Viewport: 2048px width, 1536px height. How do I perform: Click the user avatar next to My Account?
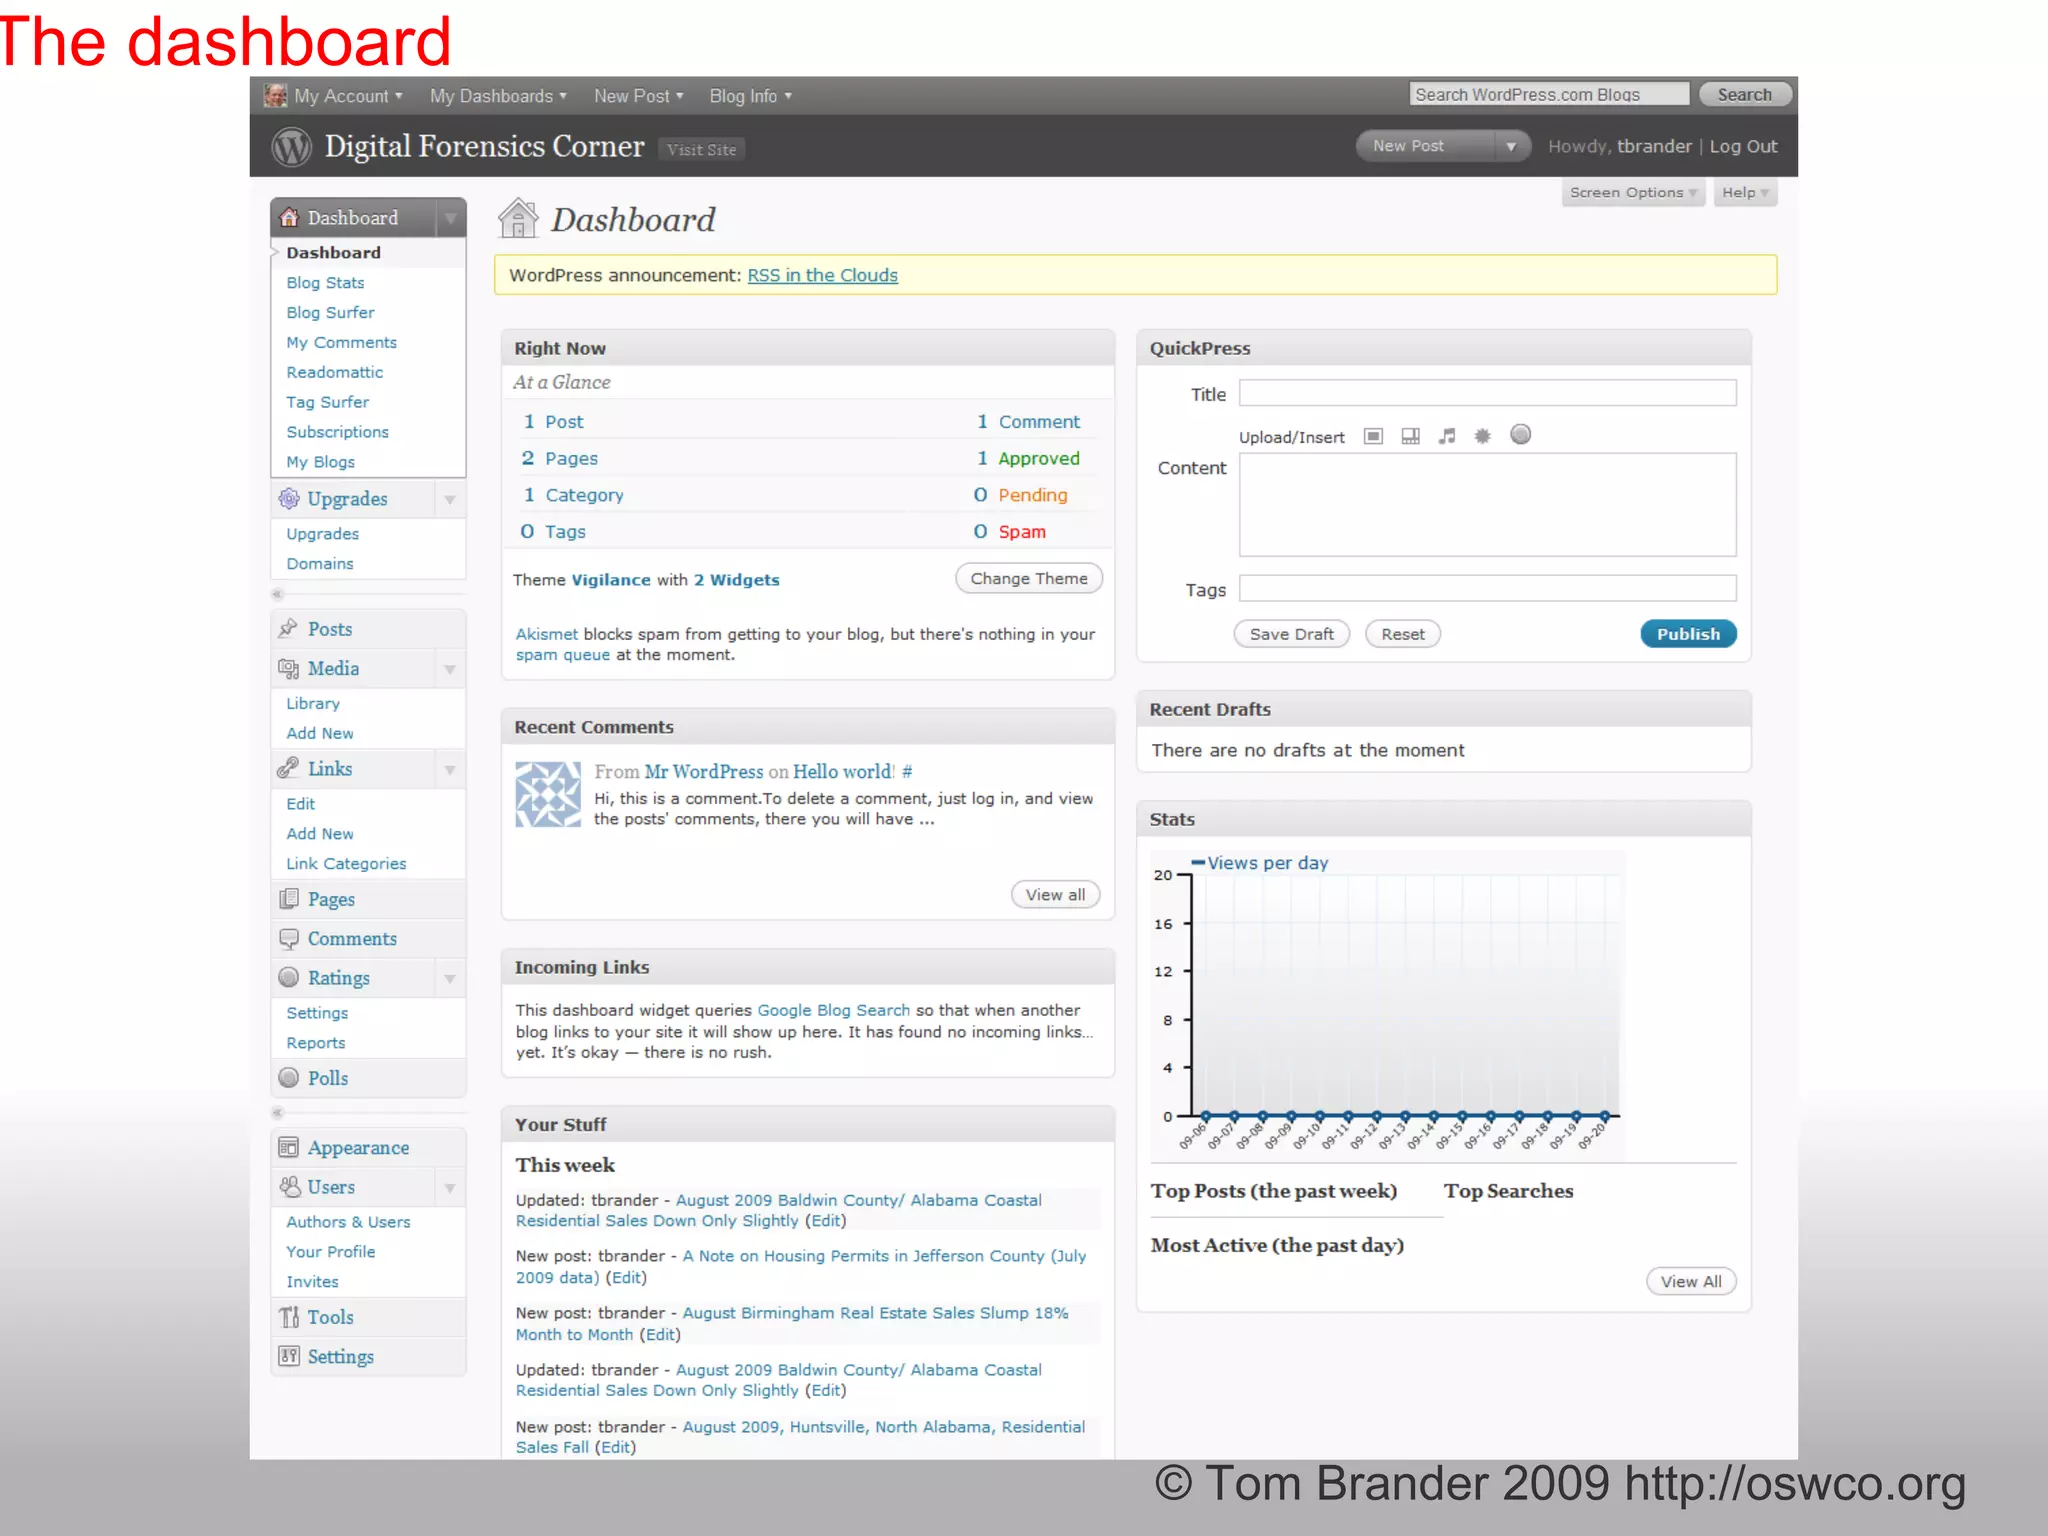click(x=275, y=96)
